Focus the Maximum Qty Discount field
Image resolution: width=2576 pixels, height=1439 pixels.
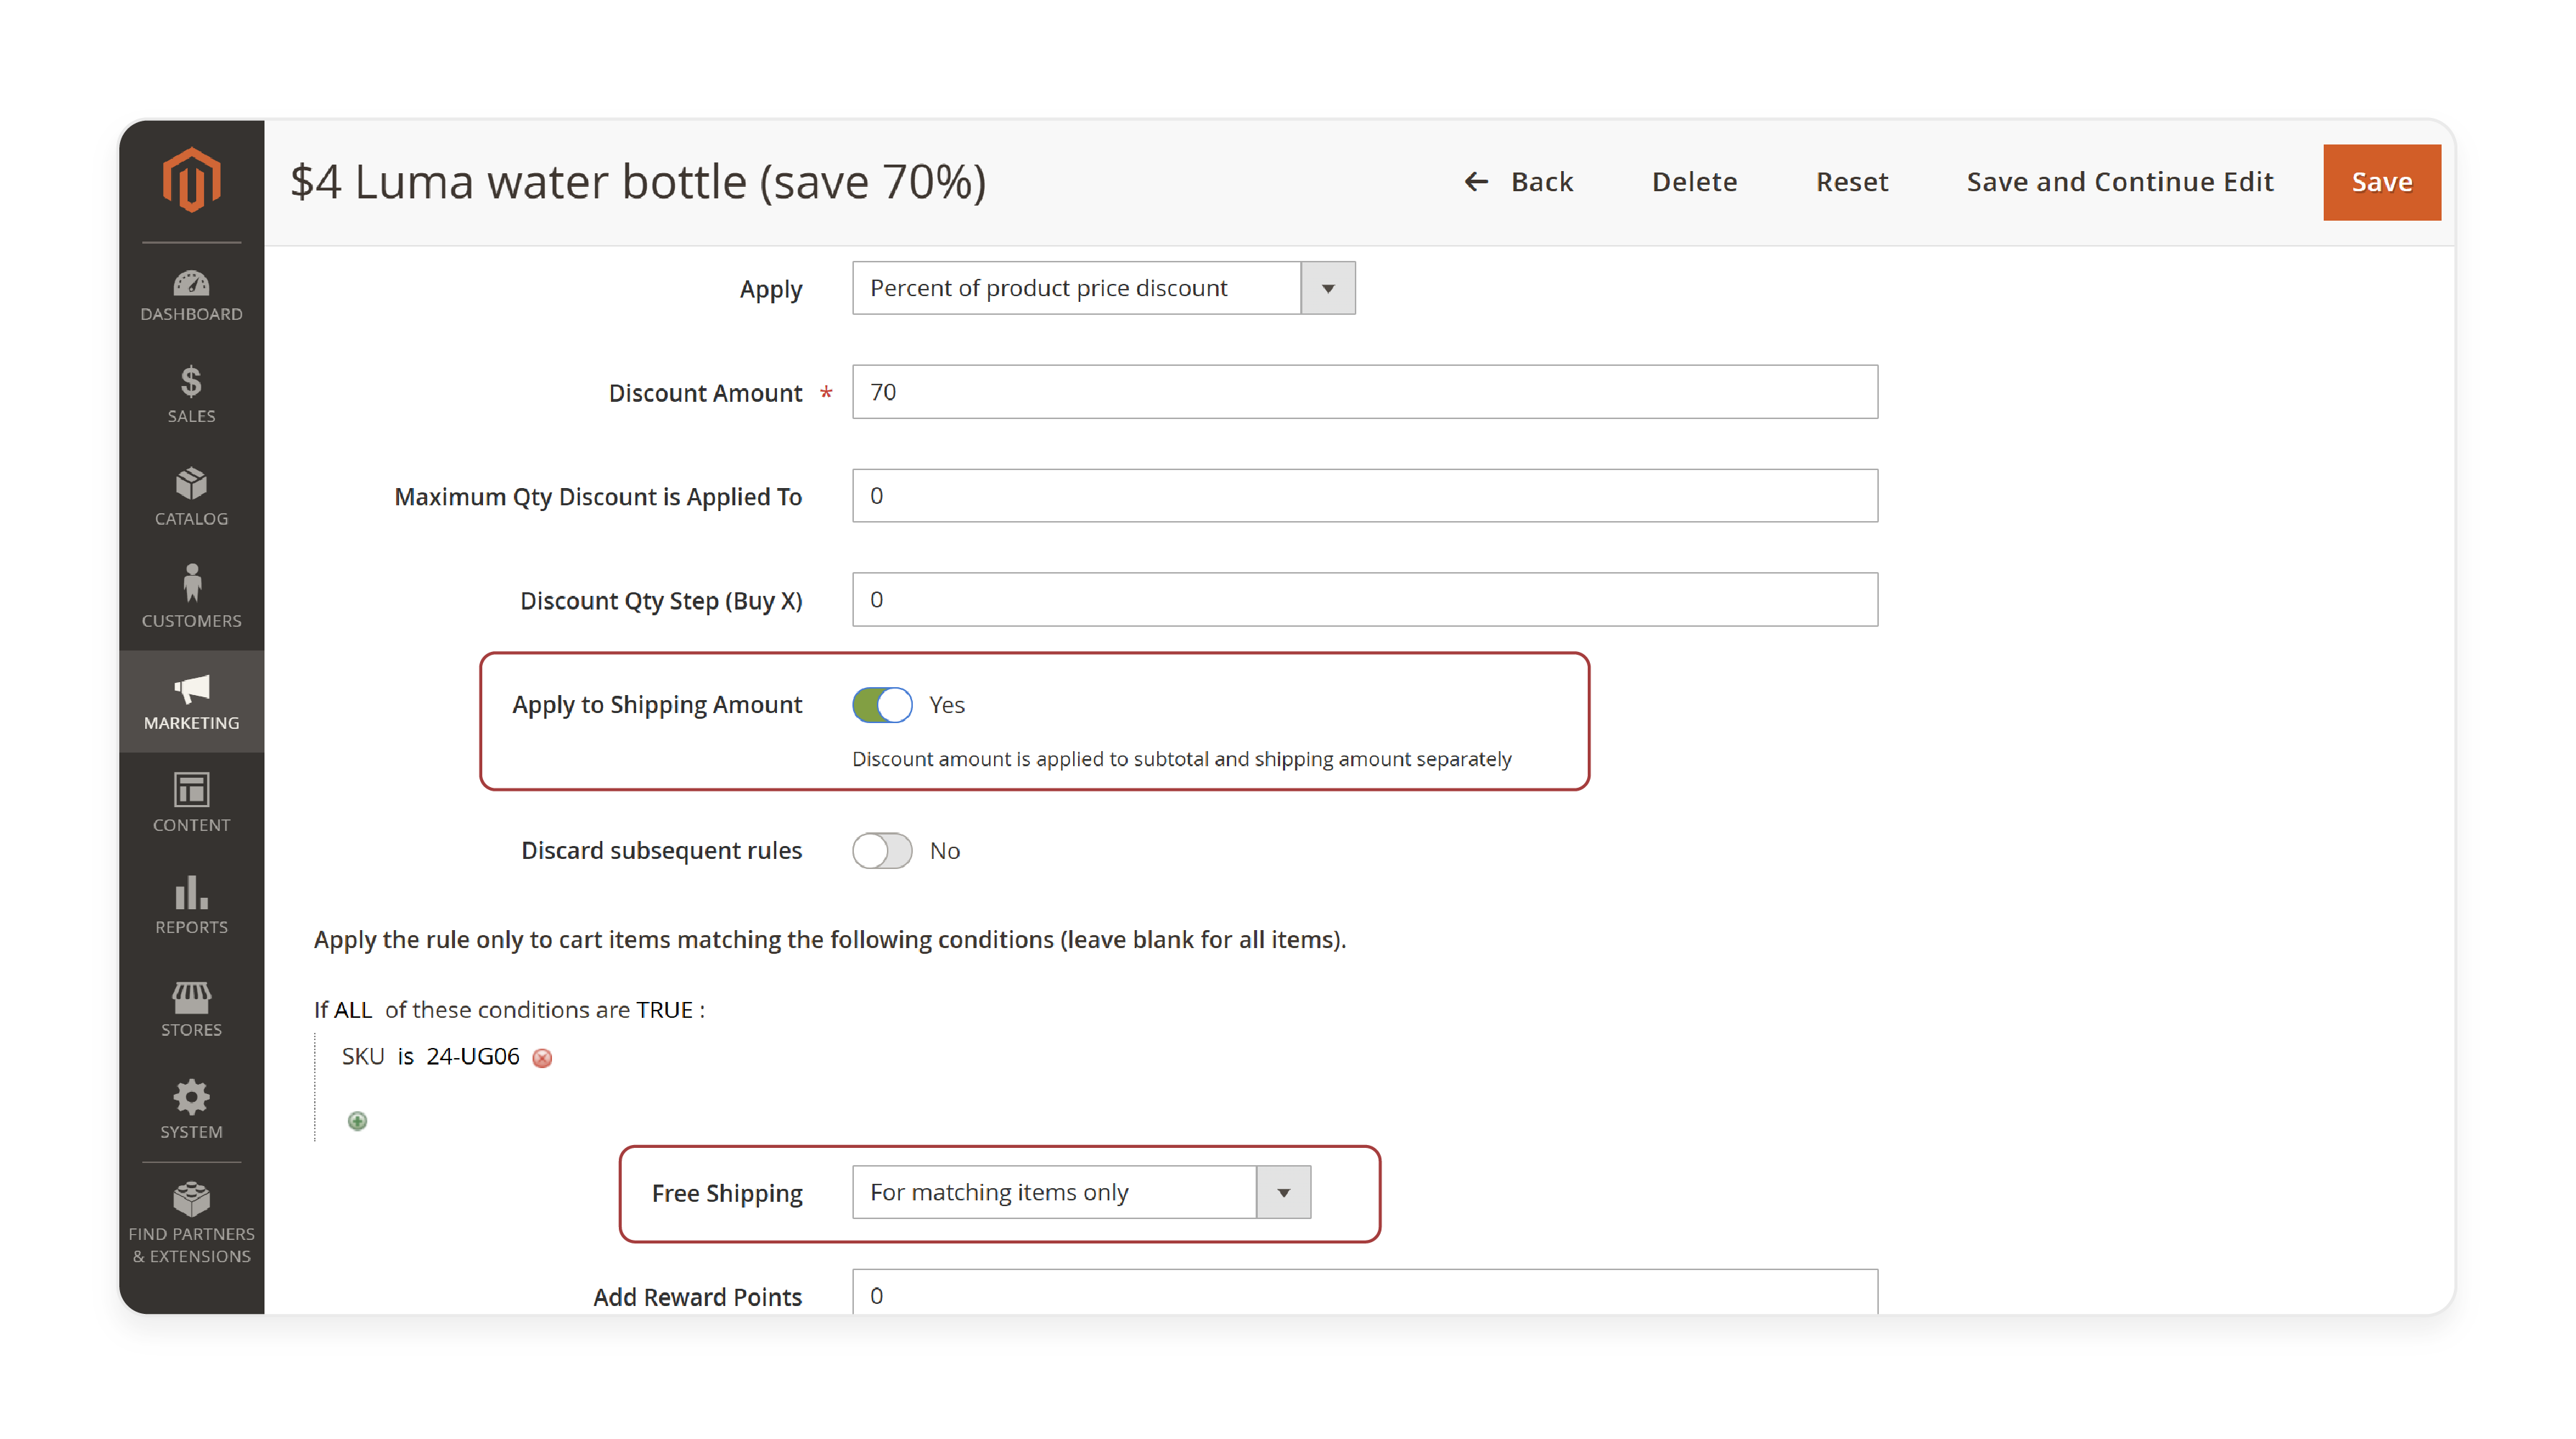[x=1365, y=496]
